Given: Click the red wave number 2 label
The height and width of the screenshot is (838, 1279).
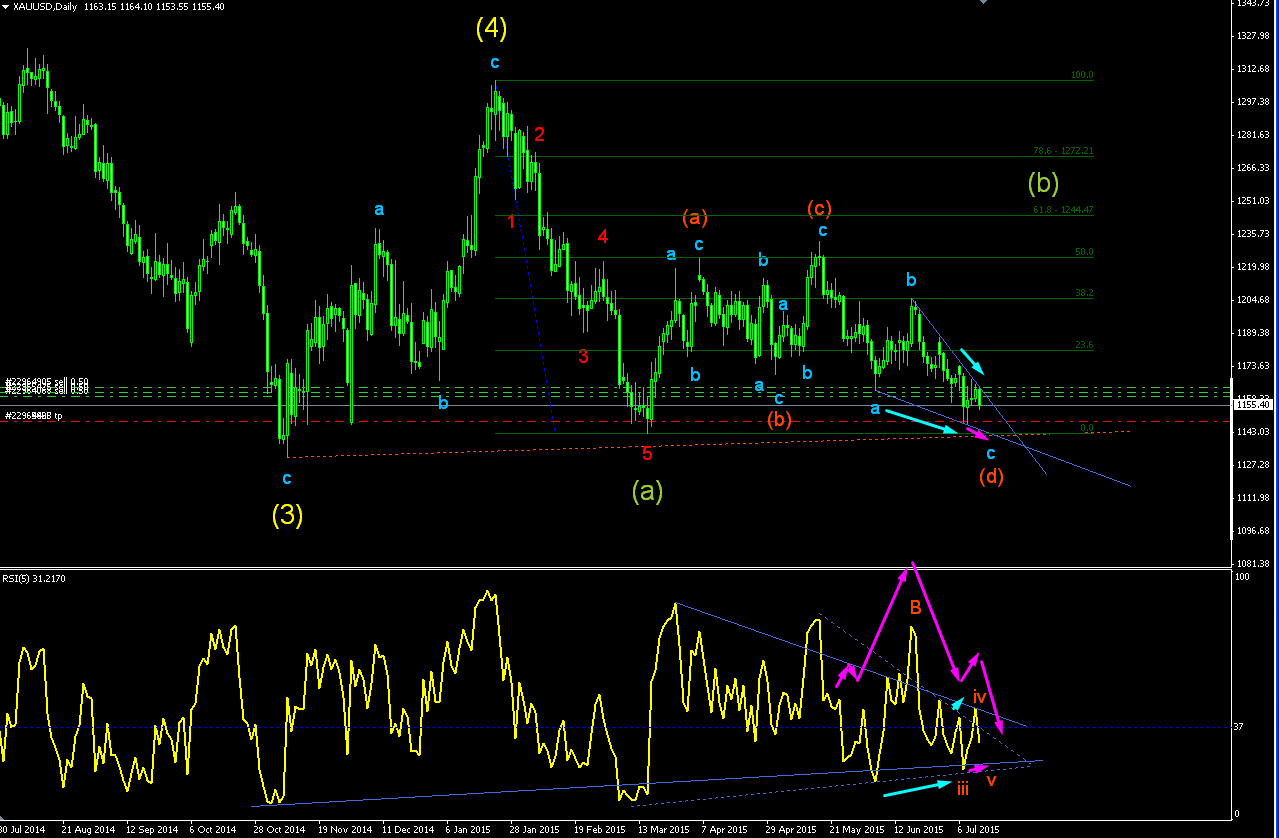Looking at the screenshot, I should 539,135.
